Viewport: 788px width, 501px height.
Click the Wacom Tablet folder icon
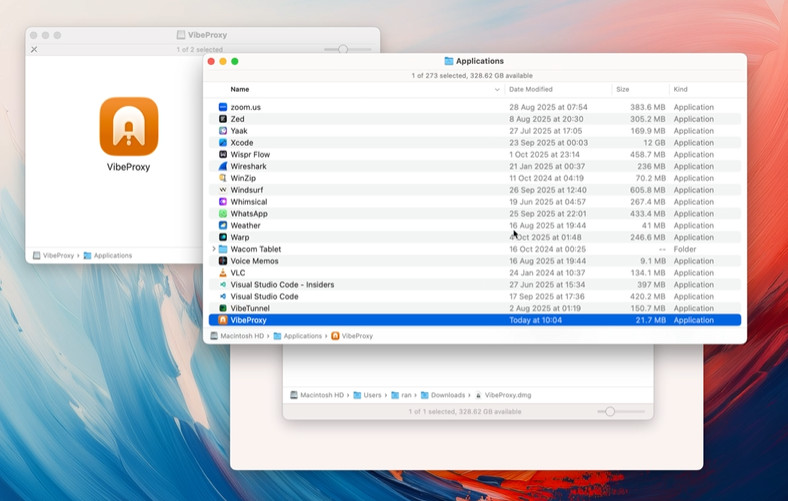223,249
